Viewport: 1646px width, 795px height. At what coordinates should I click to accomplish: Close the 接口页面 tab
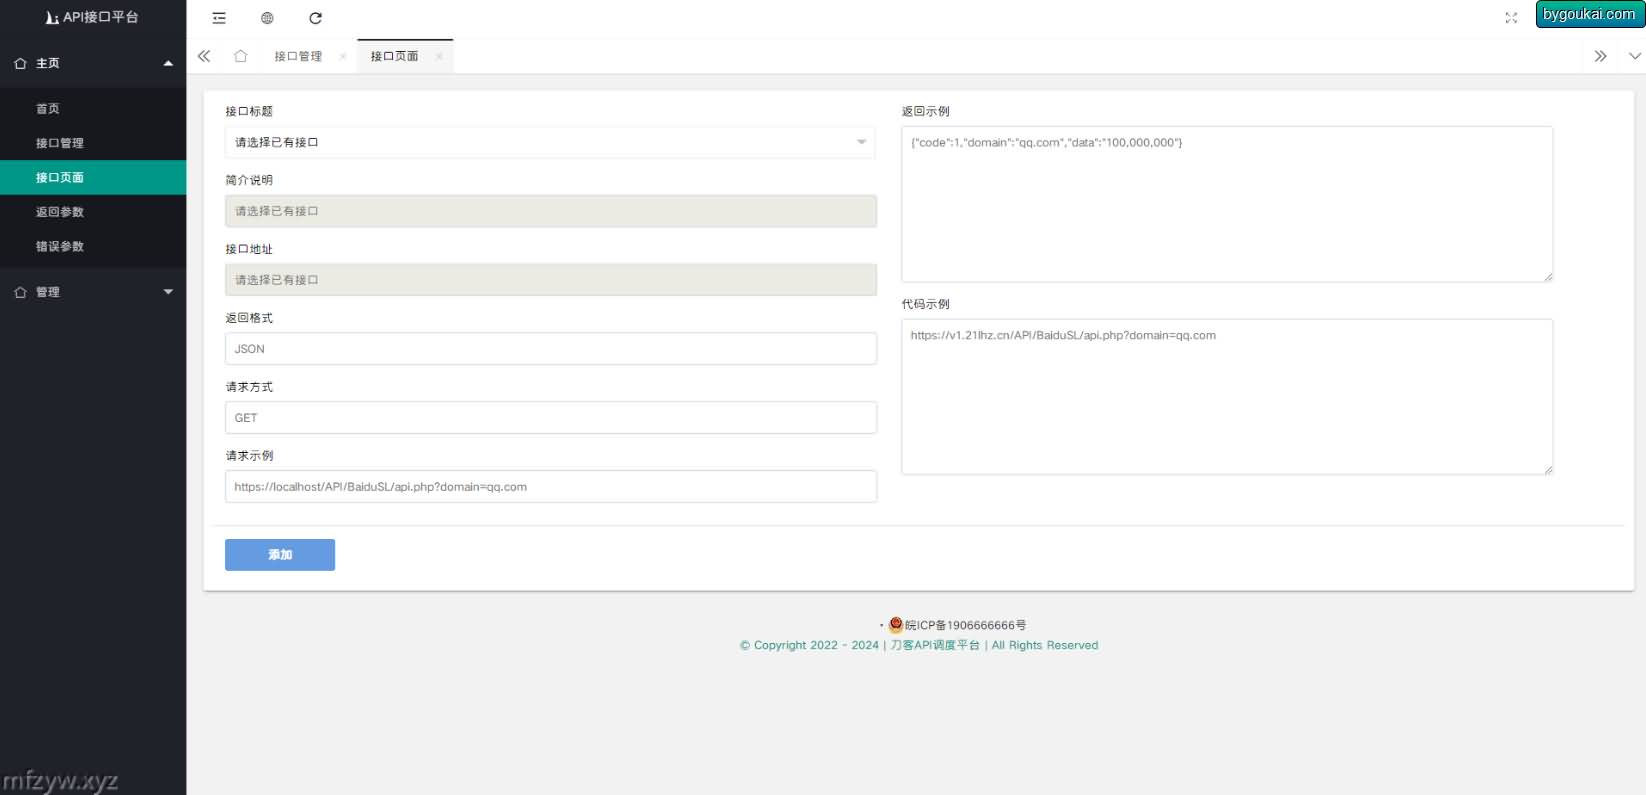coord(439,57)
